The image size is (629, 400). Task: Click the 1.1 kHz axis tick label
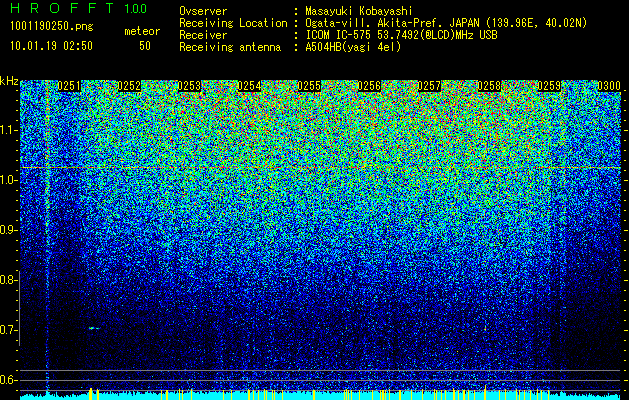[8, 130]
